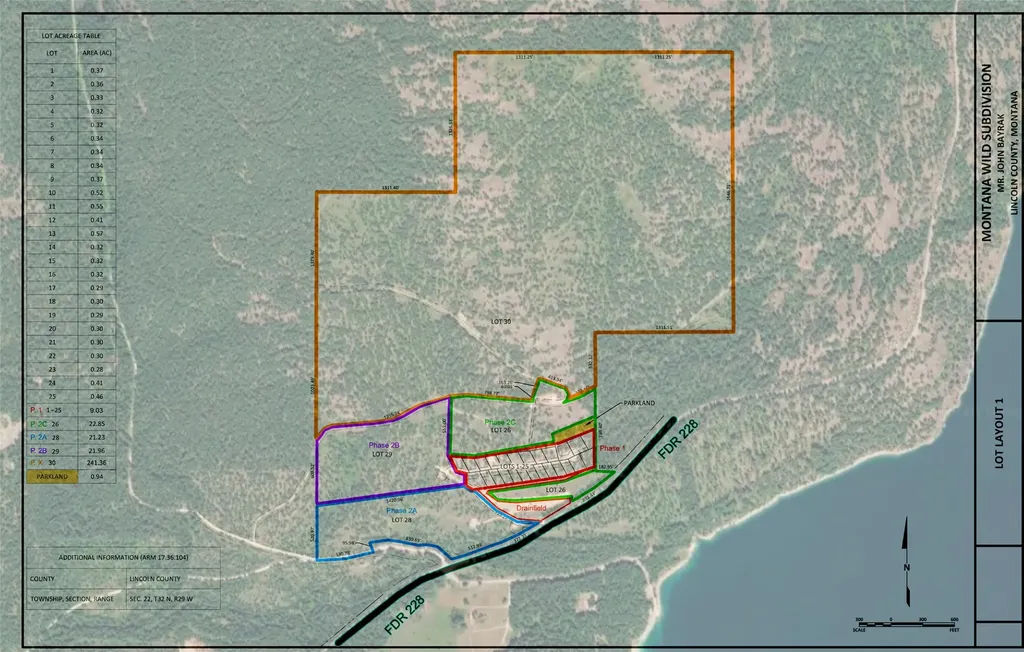Click the Phase 2C Lot 26 label
This screenshot has height=652, width=1024.
click(500, 426)
